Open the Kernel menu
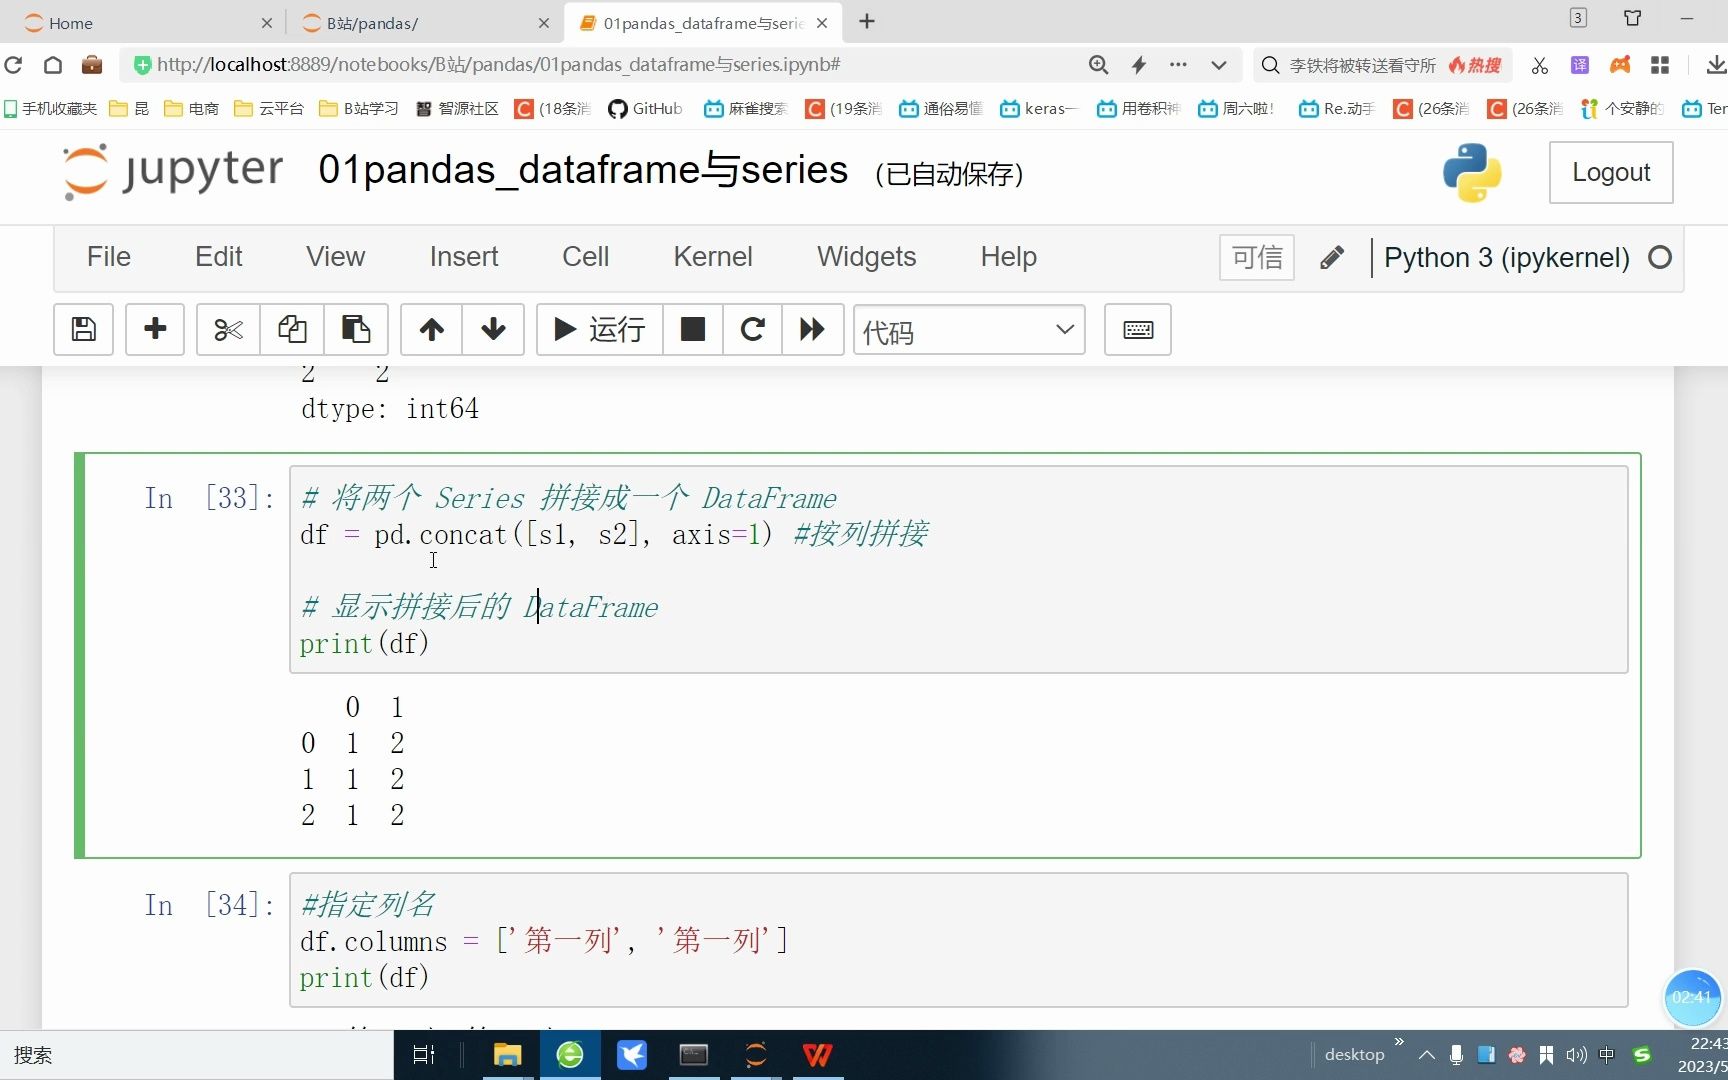The height and width of the screenshot is (1080, 1728). [712, 257]
